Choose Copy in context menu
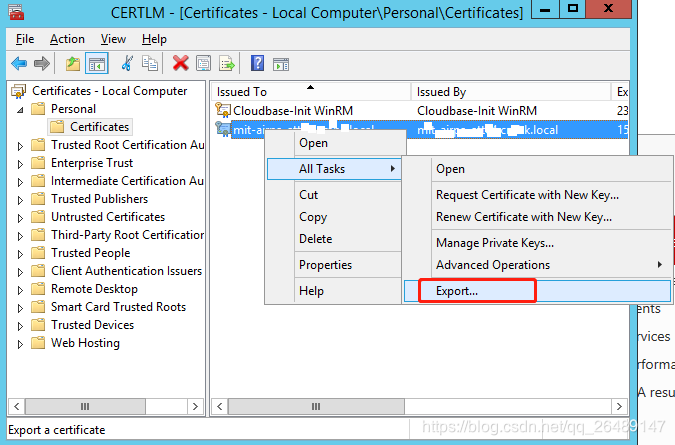Screen dimensions: 675x445 coord(334,217)
